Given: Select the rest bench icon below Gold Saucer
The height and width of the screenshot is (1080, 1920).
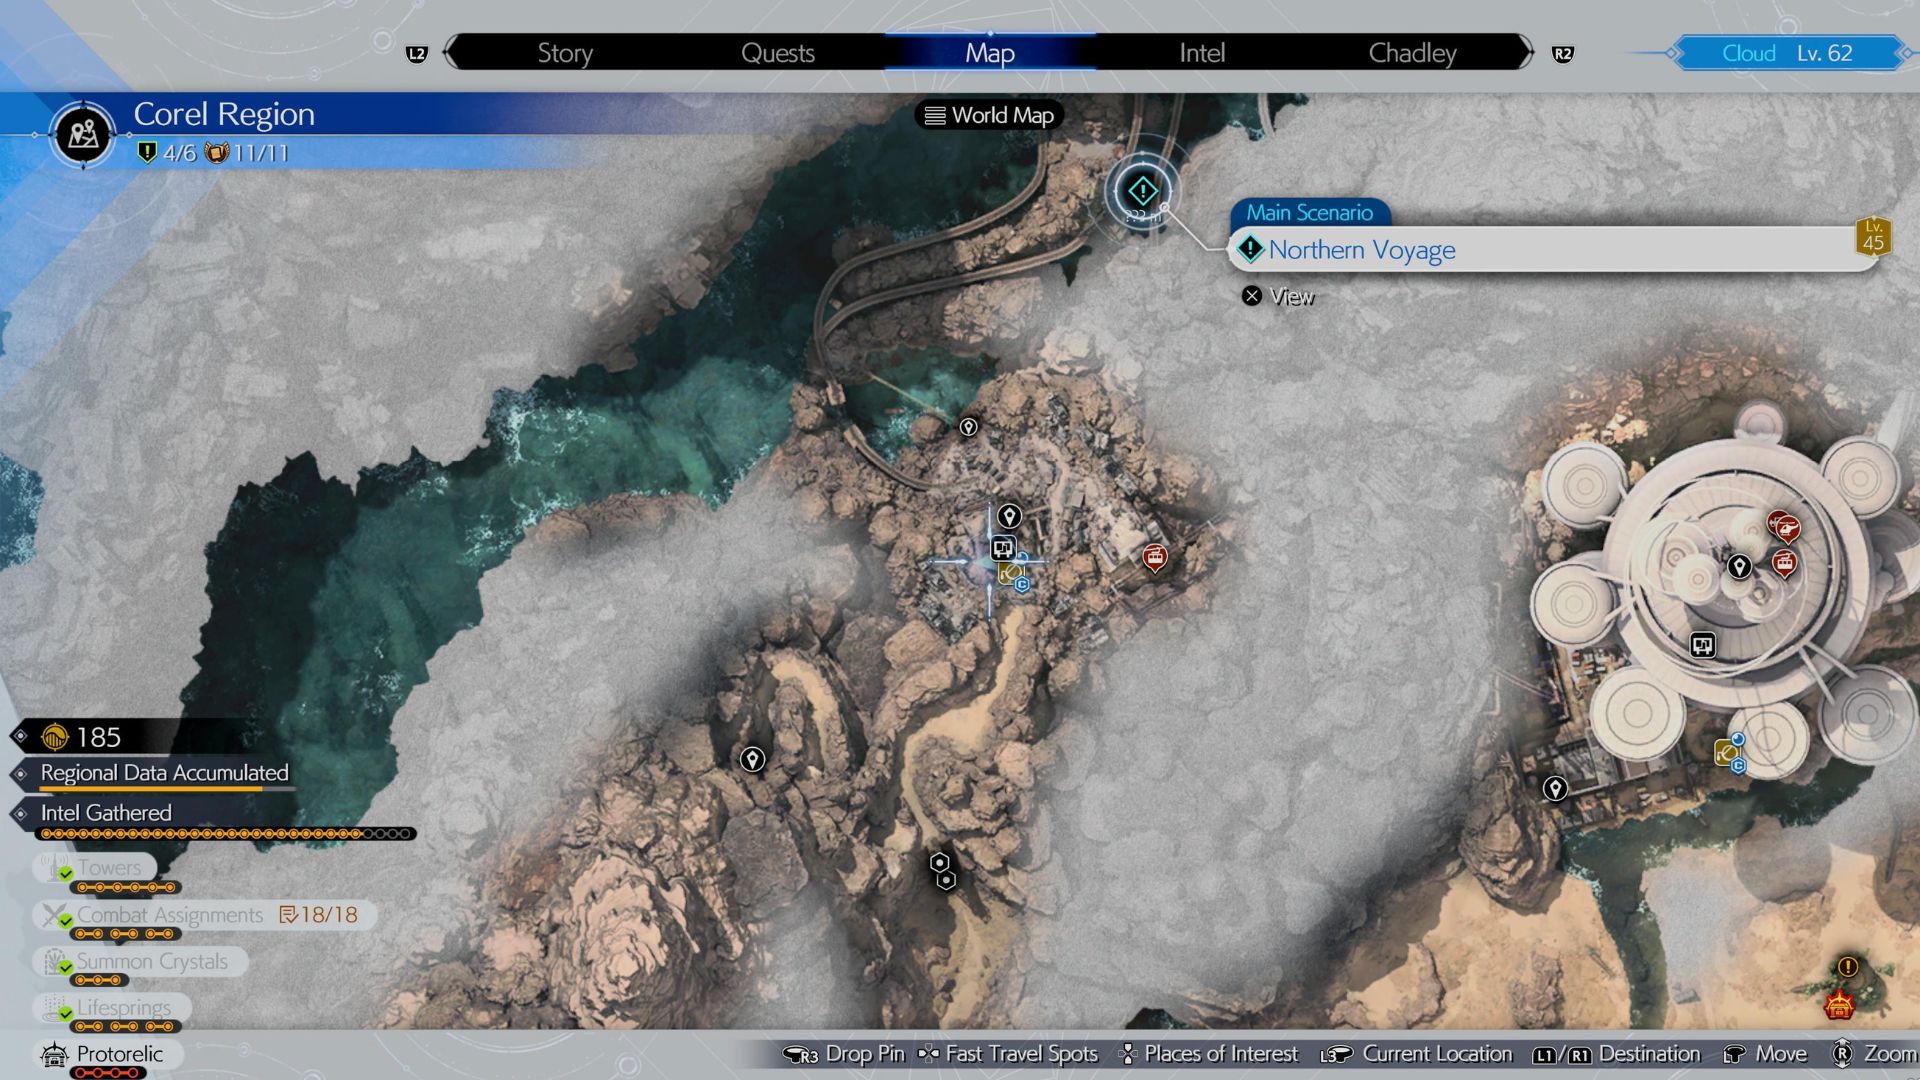Looking at the screenshot, I should [x=1702, y=645].
